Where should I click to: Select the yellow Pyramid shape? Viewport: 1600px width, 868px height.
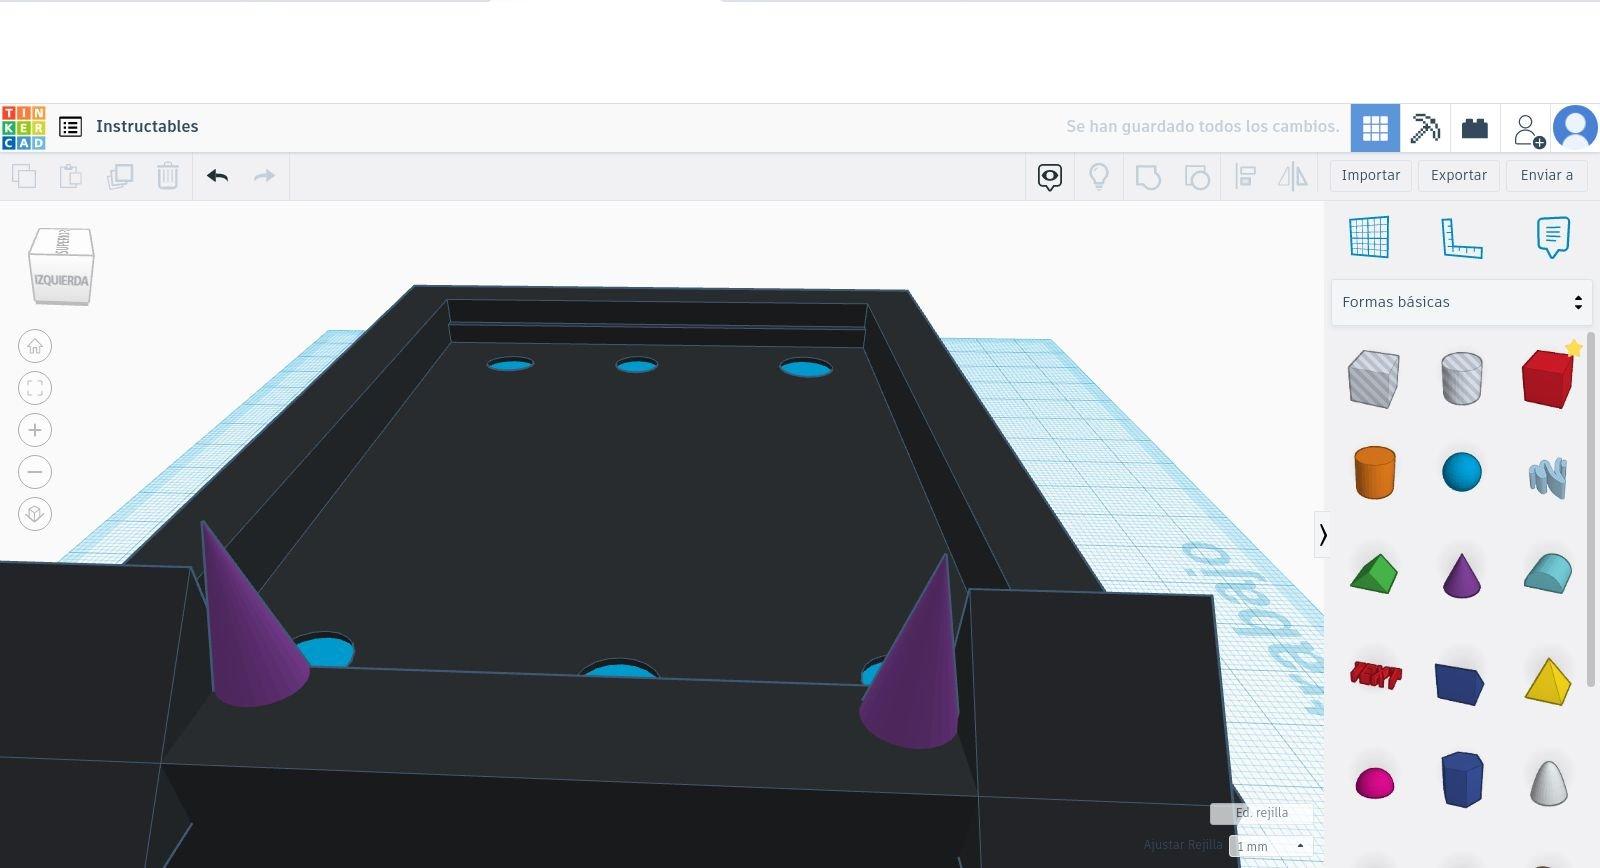click(x=1548, y=681)
